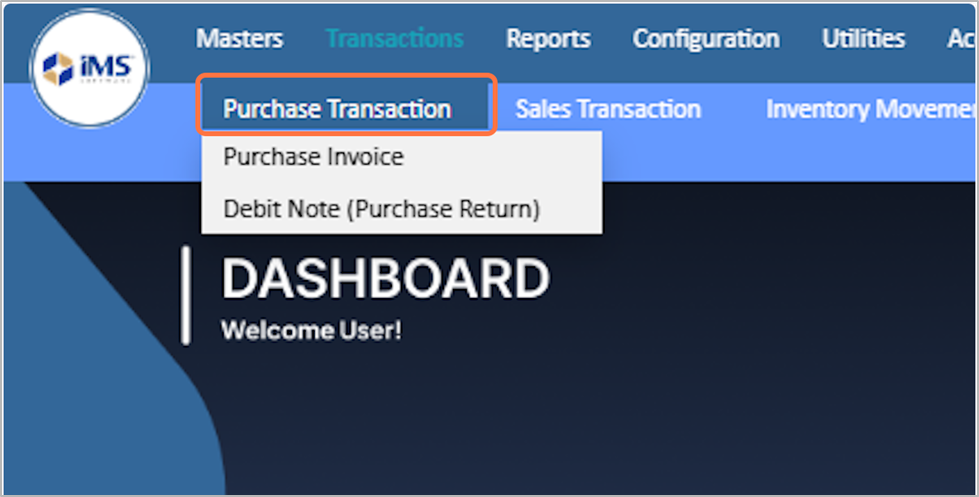The width and height of the screenshot is (979, 497).
Task: Choose Debit Note (Purchase Return) option
Action: point(381,209)
